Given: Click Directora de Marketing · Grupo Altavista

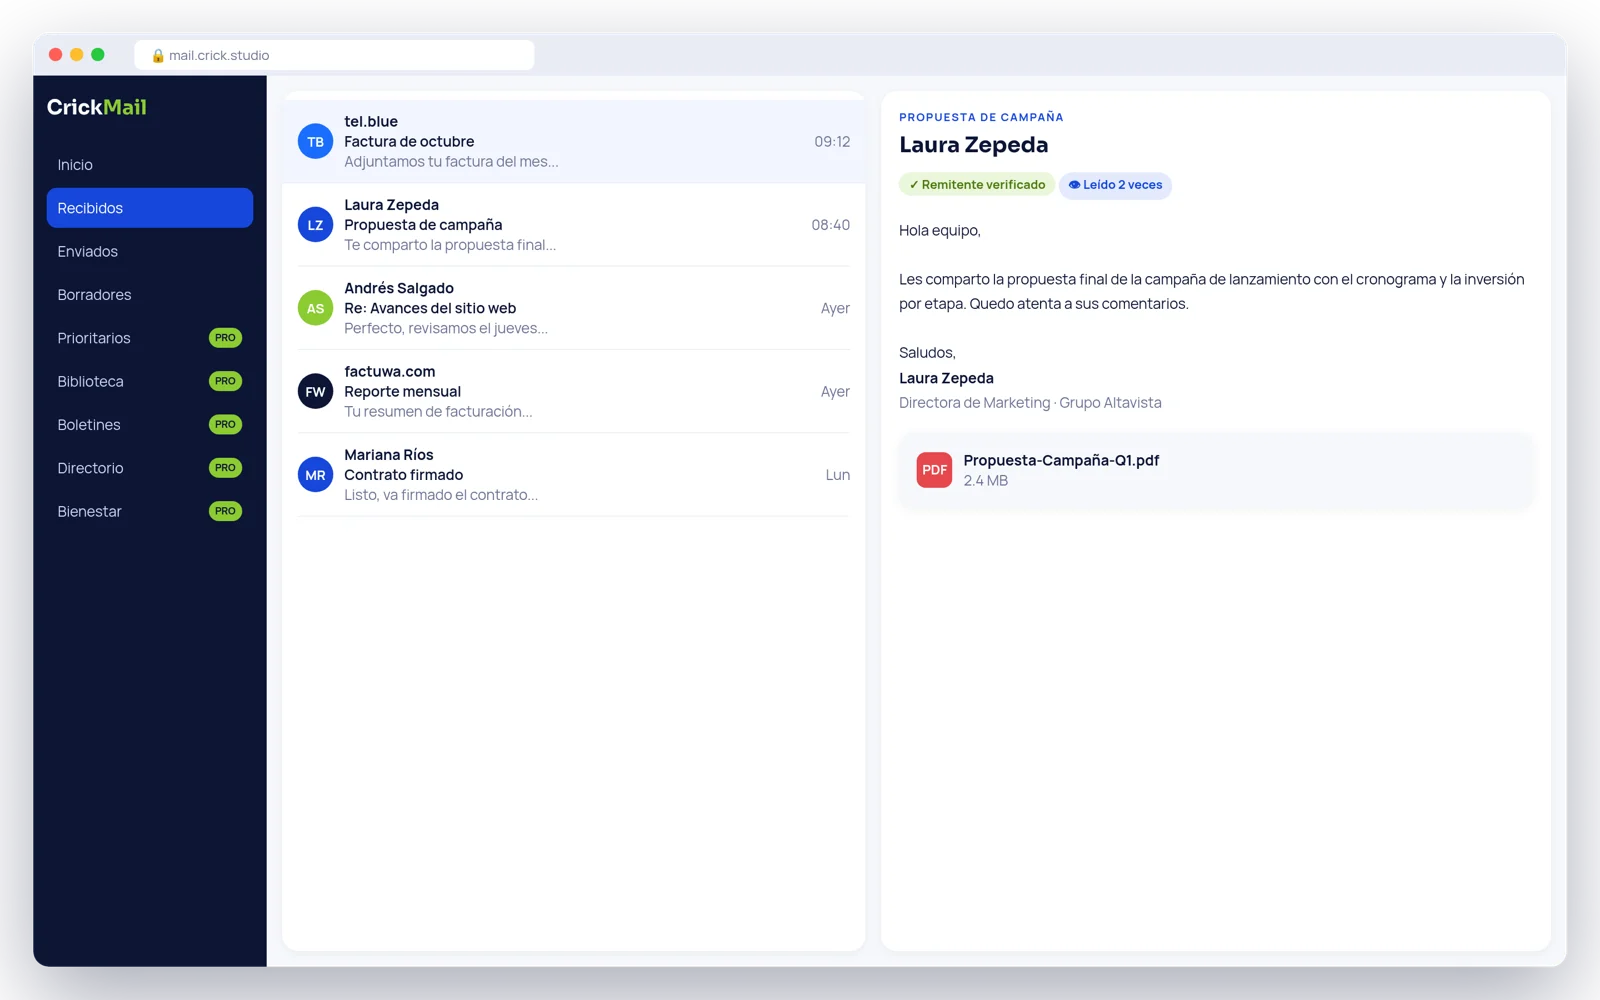Looking at the screenshot, I should 1030,403.
